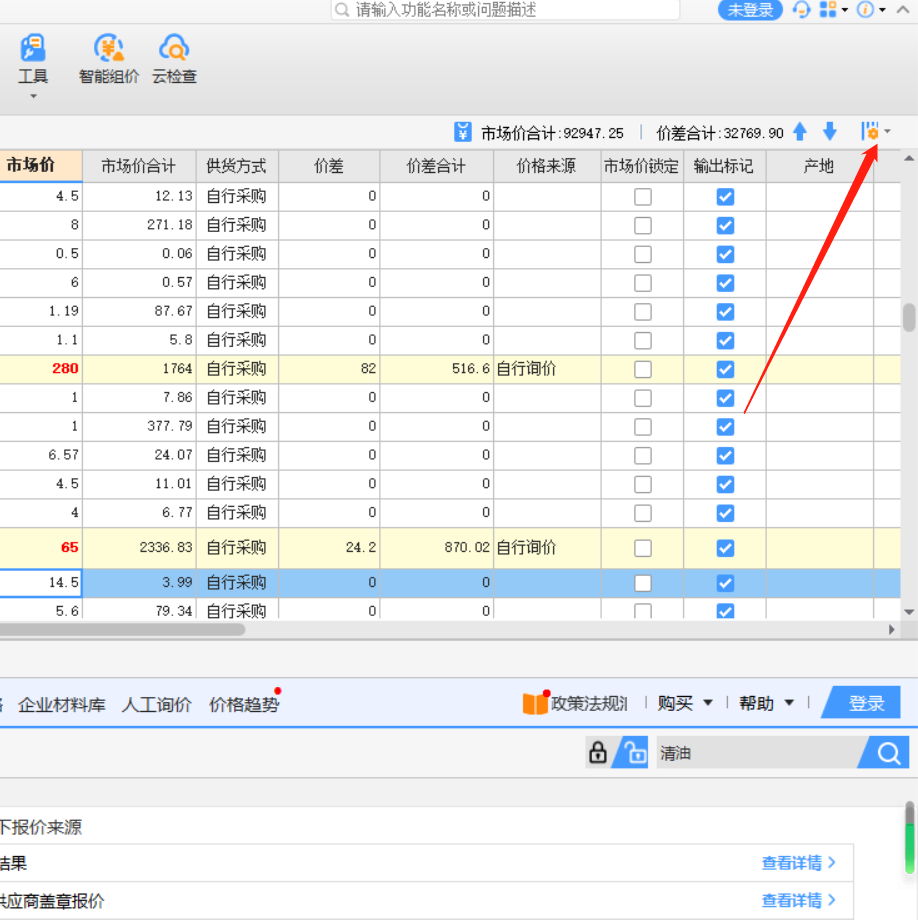Uncheck 输出标记 for the 87.67 row
This screenshot has height=920, width=918.
coord(725,312)
